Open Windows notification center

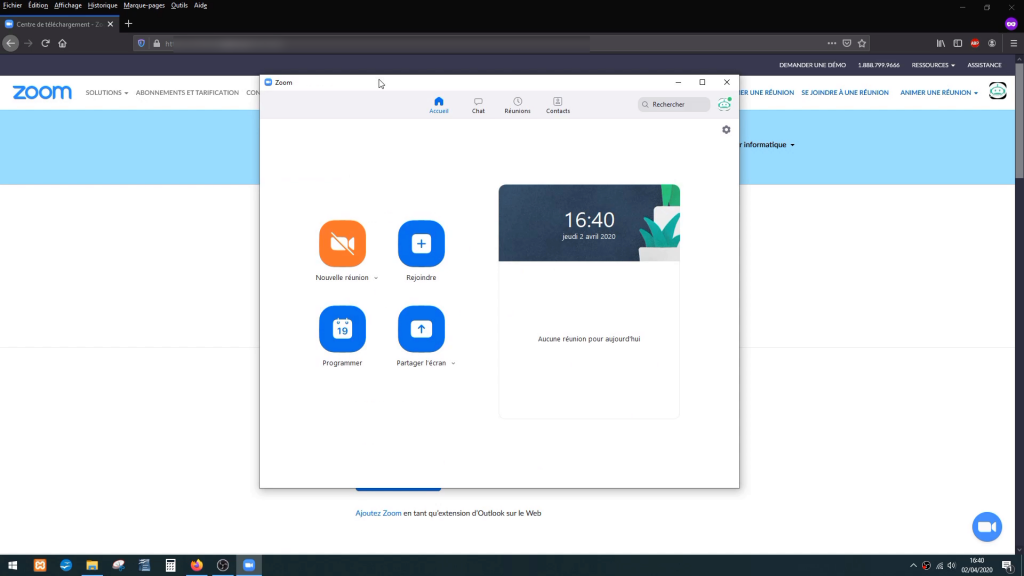(x=1008, y=566)
